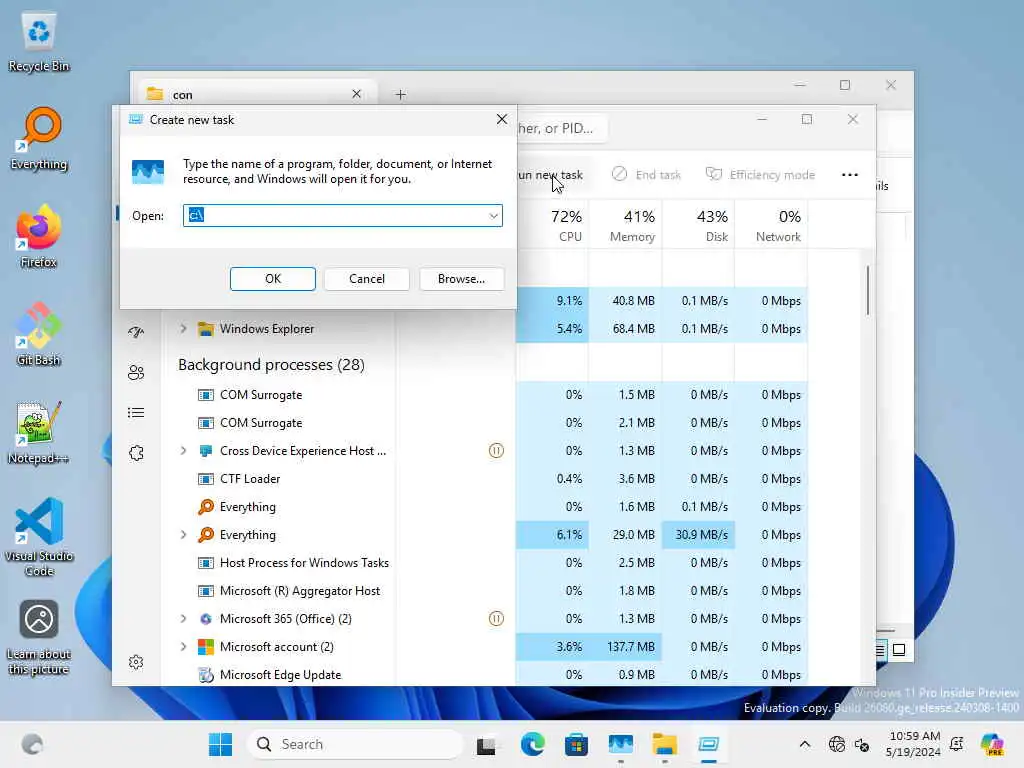Launch Visual Studio Code desktop shortcut
The width and height of the screenshot is (1024, 768).
(39, 537)
